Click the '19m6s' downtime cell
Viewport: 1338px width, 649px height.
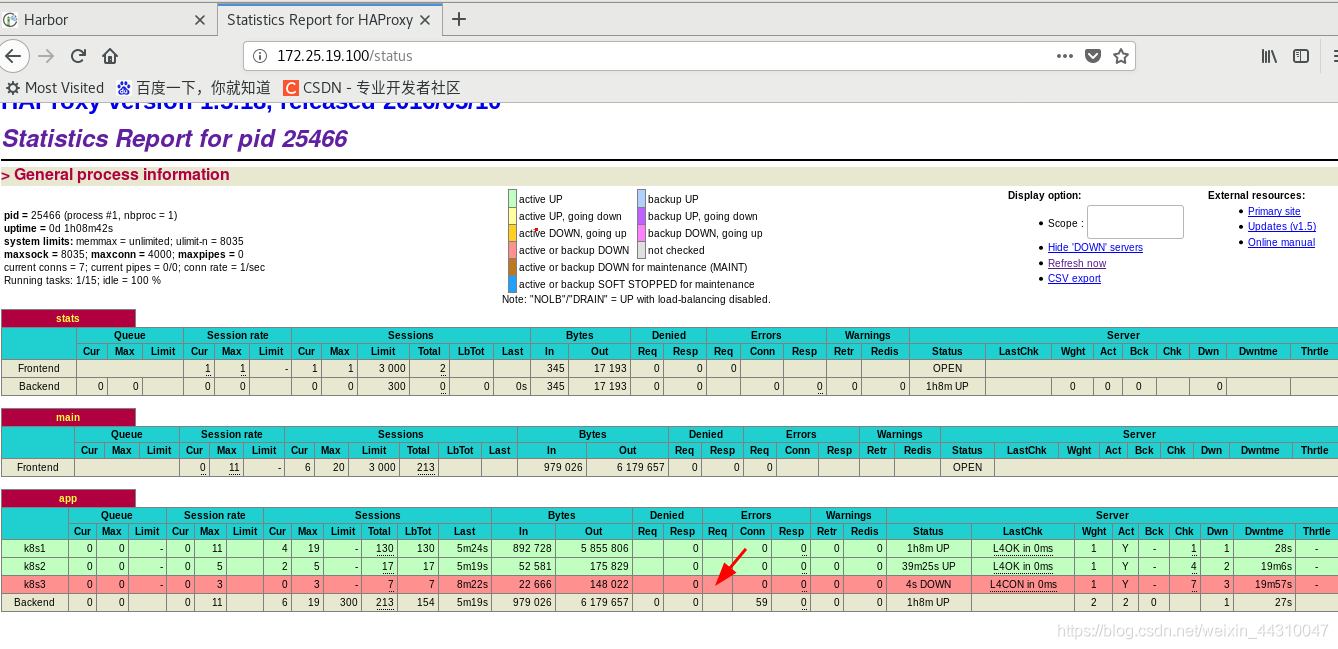coord(1264,566)
